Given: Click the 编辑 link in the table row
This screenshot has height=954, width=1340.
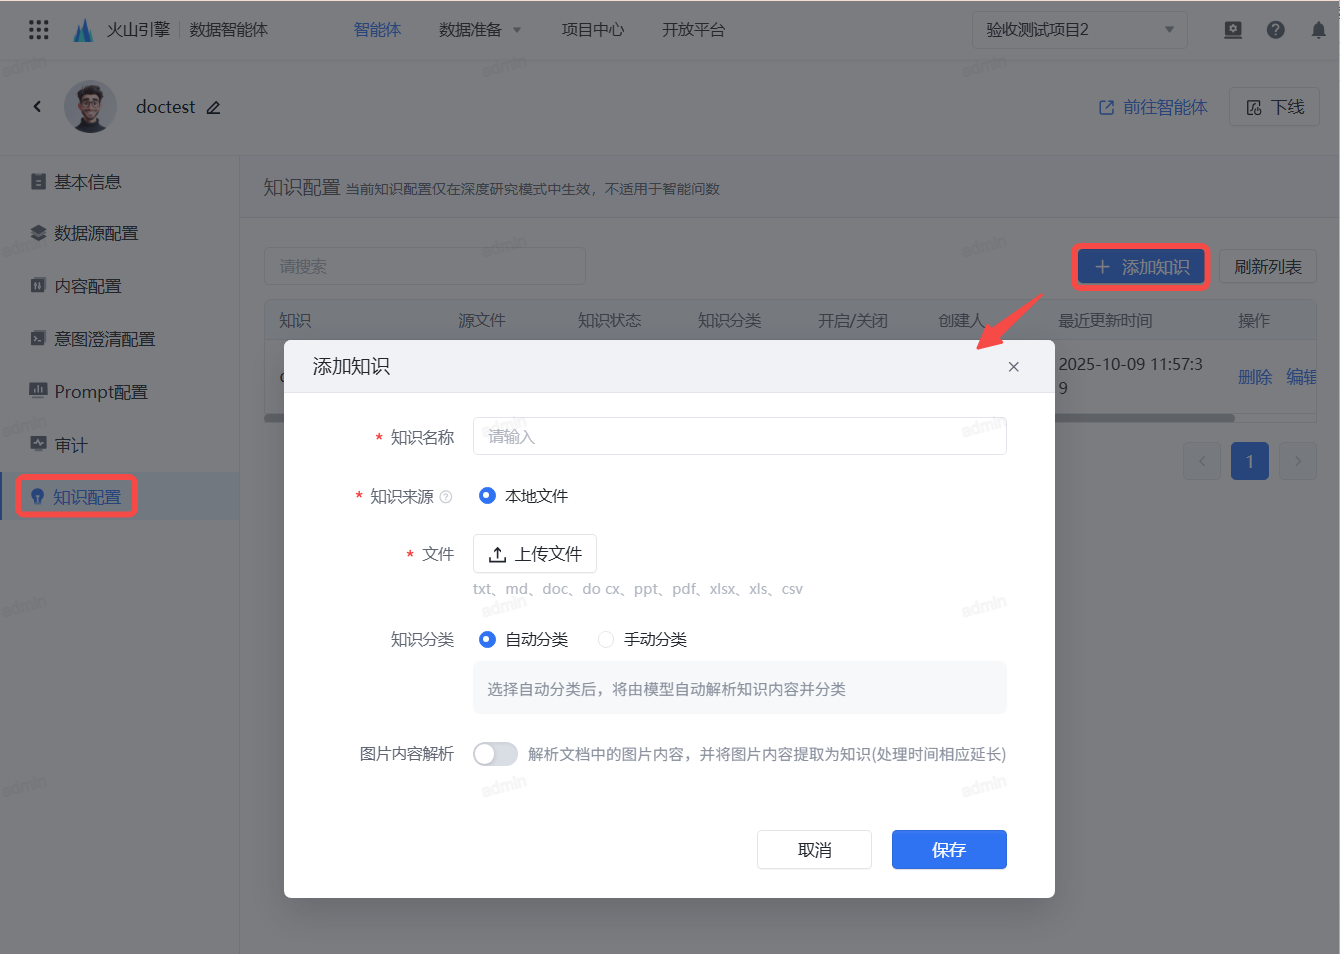Looking at the screenshot, I should pyautogui.click(x=1301, y=377).
